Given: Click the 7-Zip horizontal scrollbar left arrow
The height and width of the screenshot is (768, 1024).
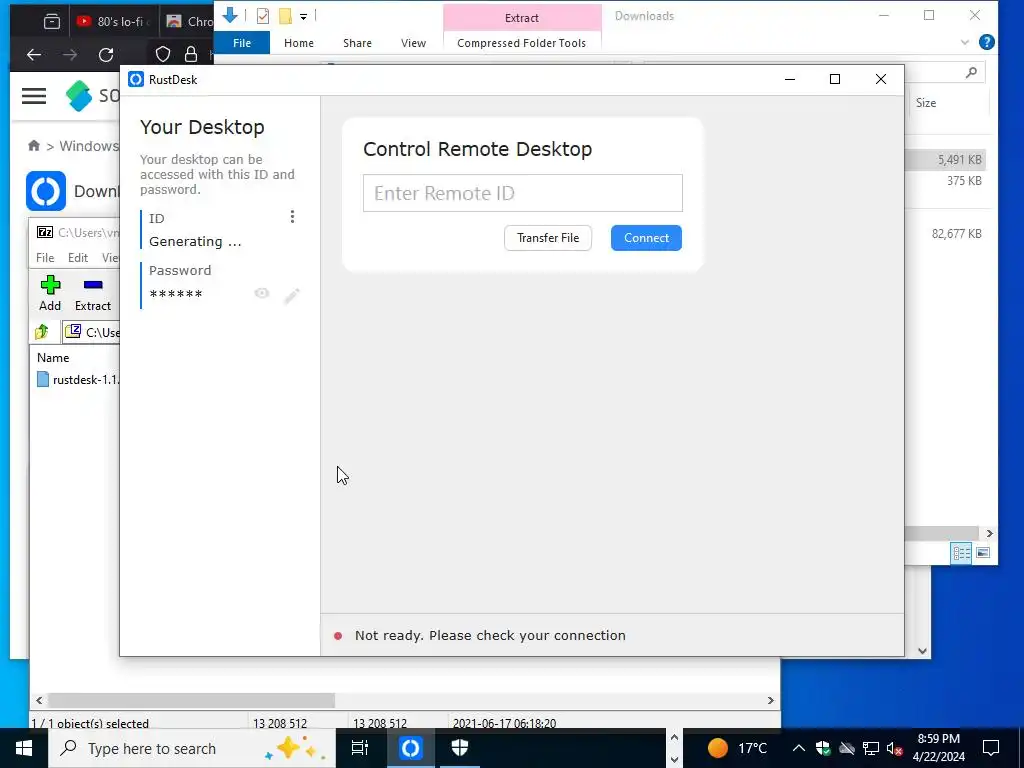Looking at the screenshot, I should [39, 701].
